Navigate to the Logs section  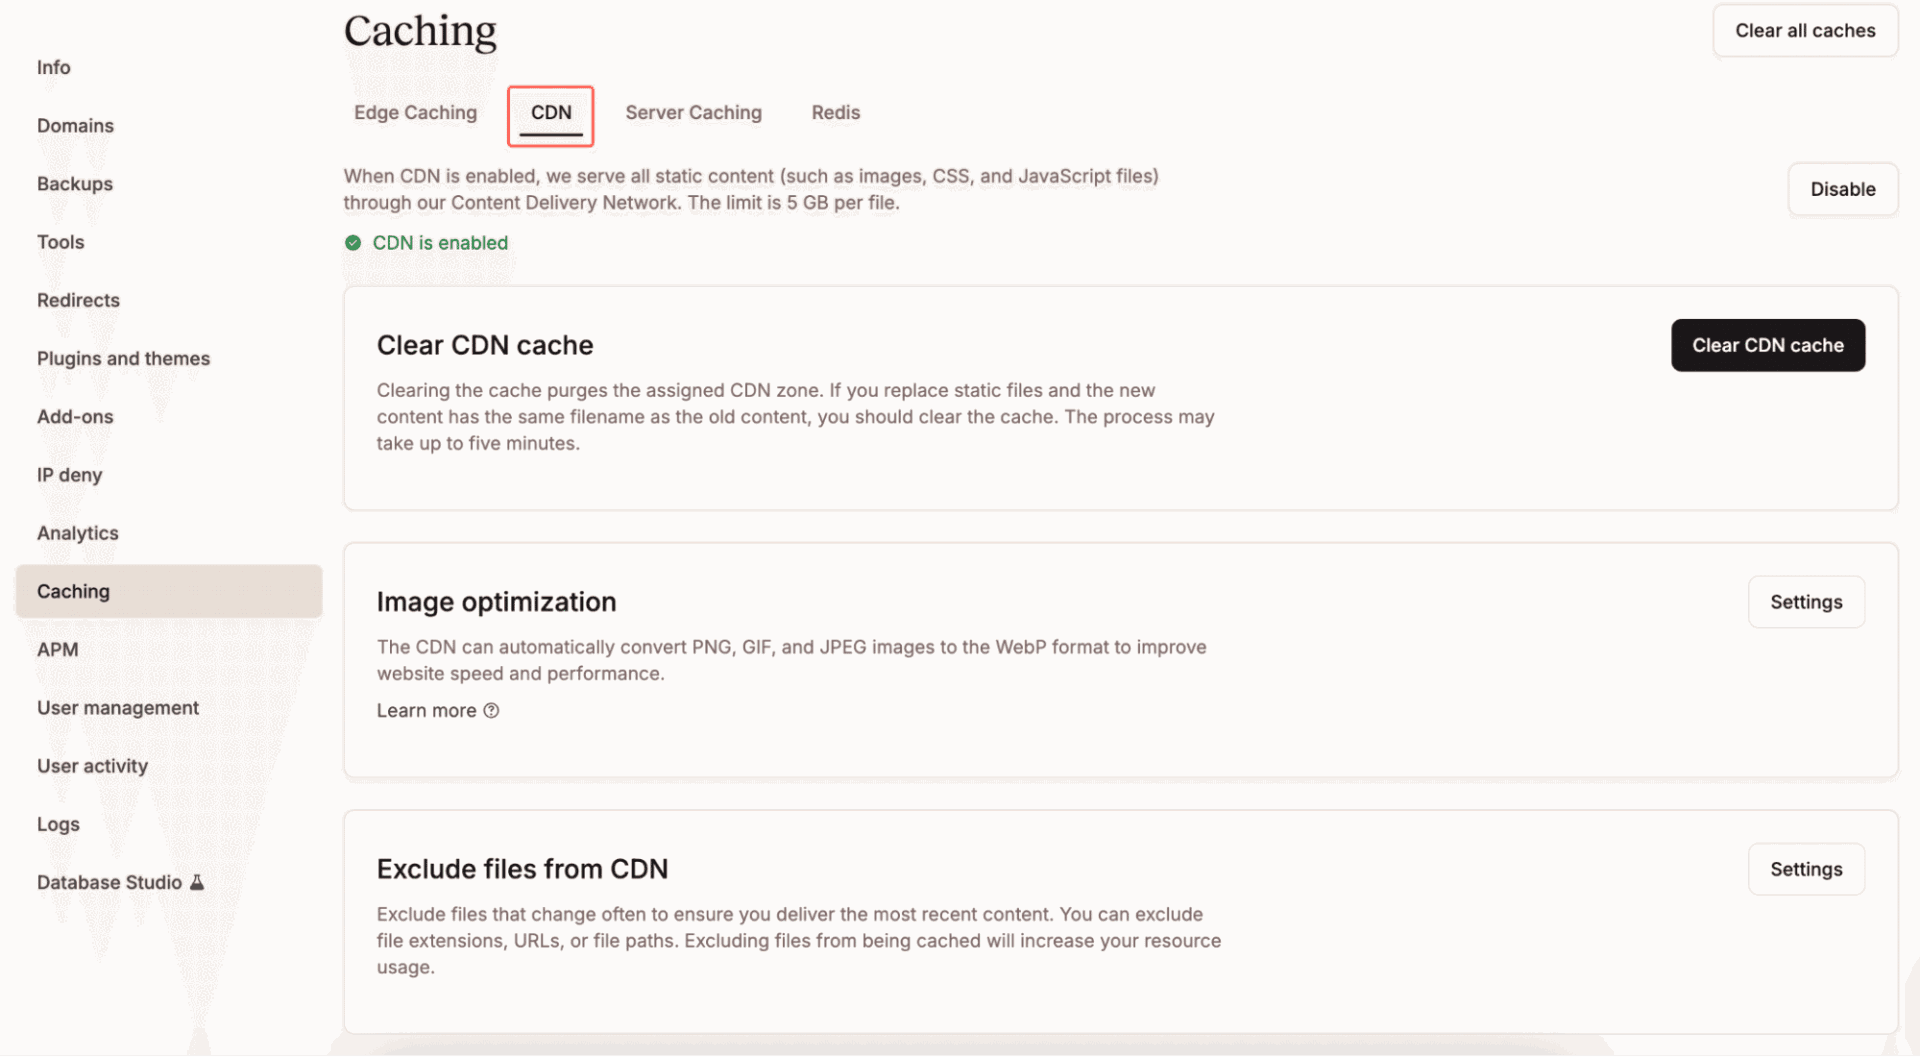(58, 824)
